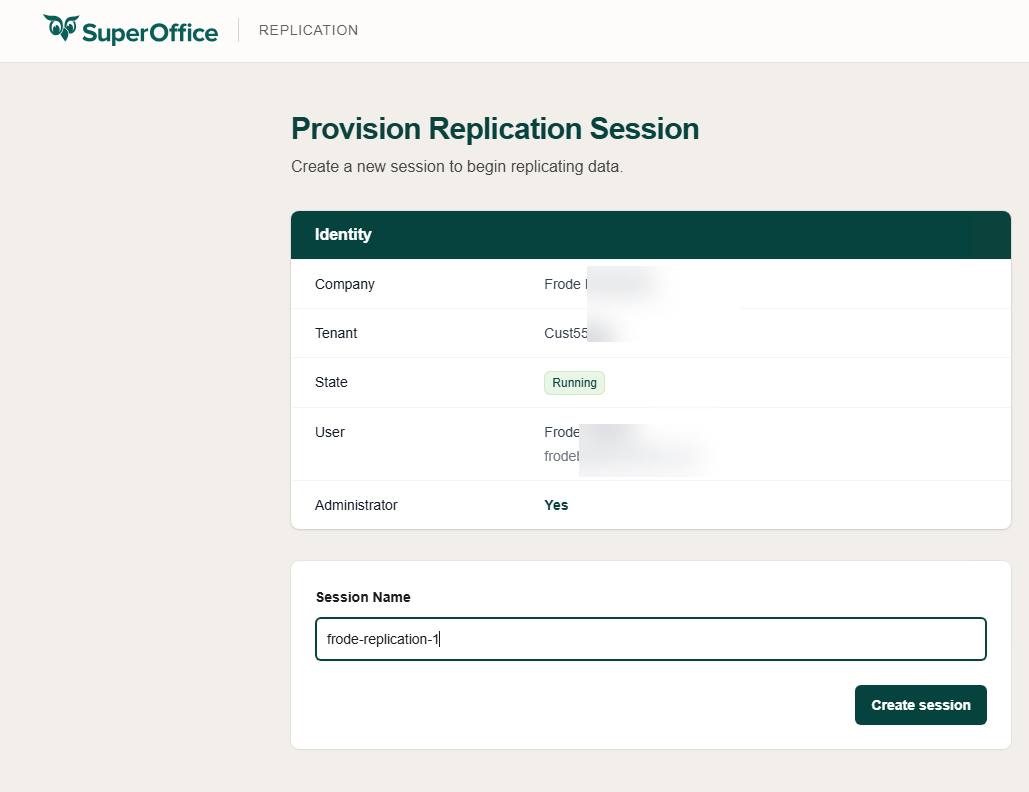Image resolution: width=1029 pixels, height=792 pixels.
Task: Open the REPLICATION header item
Action: (x=308, y=30)
